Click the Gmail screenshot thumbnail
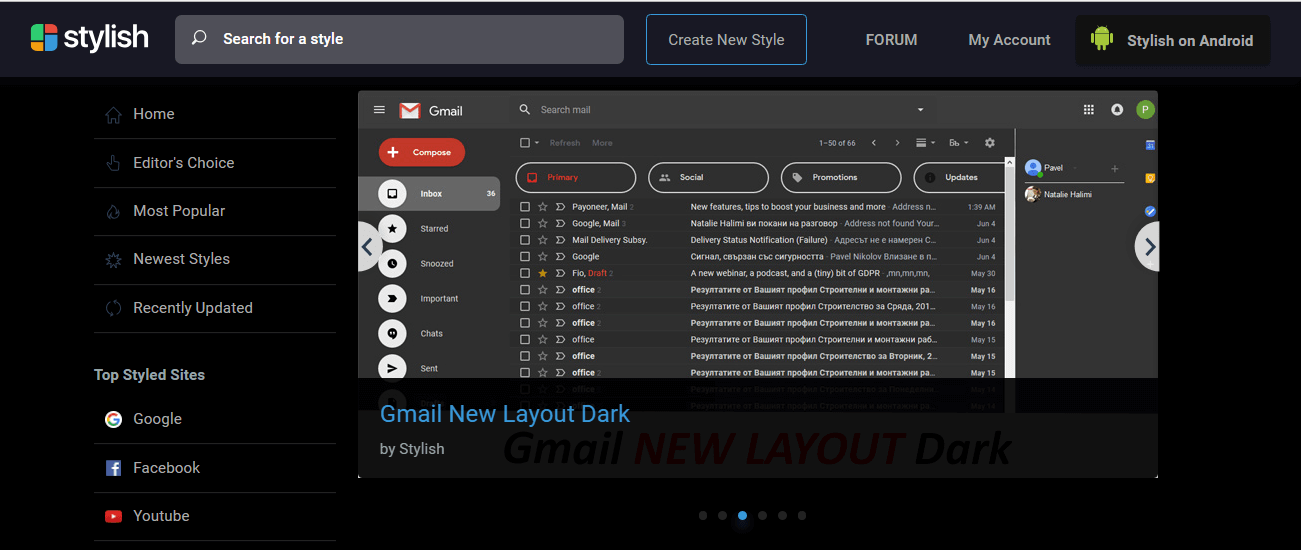Image resolution: width=1301 pixels, height=550 pixels. point(758,284)
